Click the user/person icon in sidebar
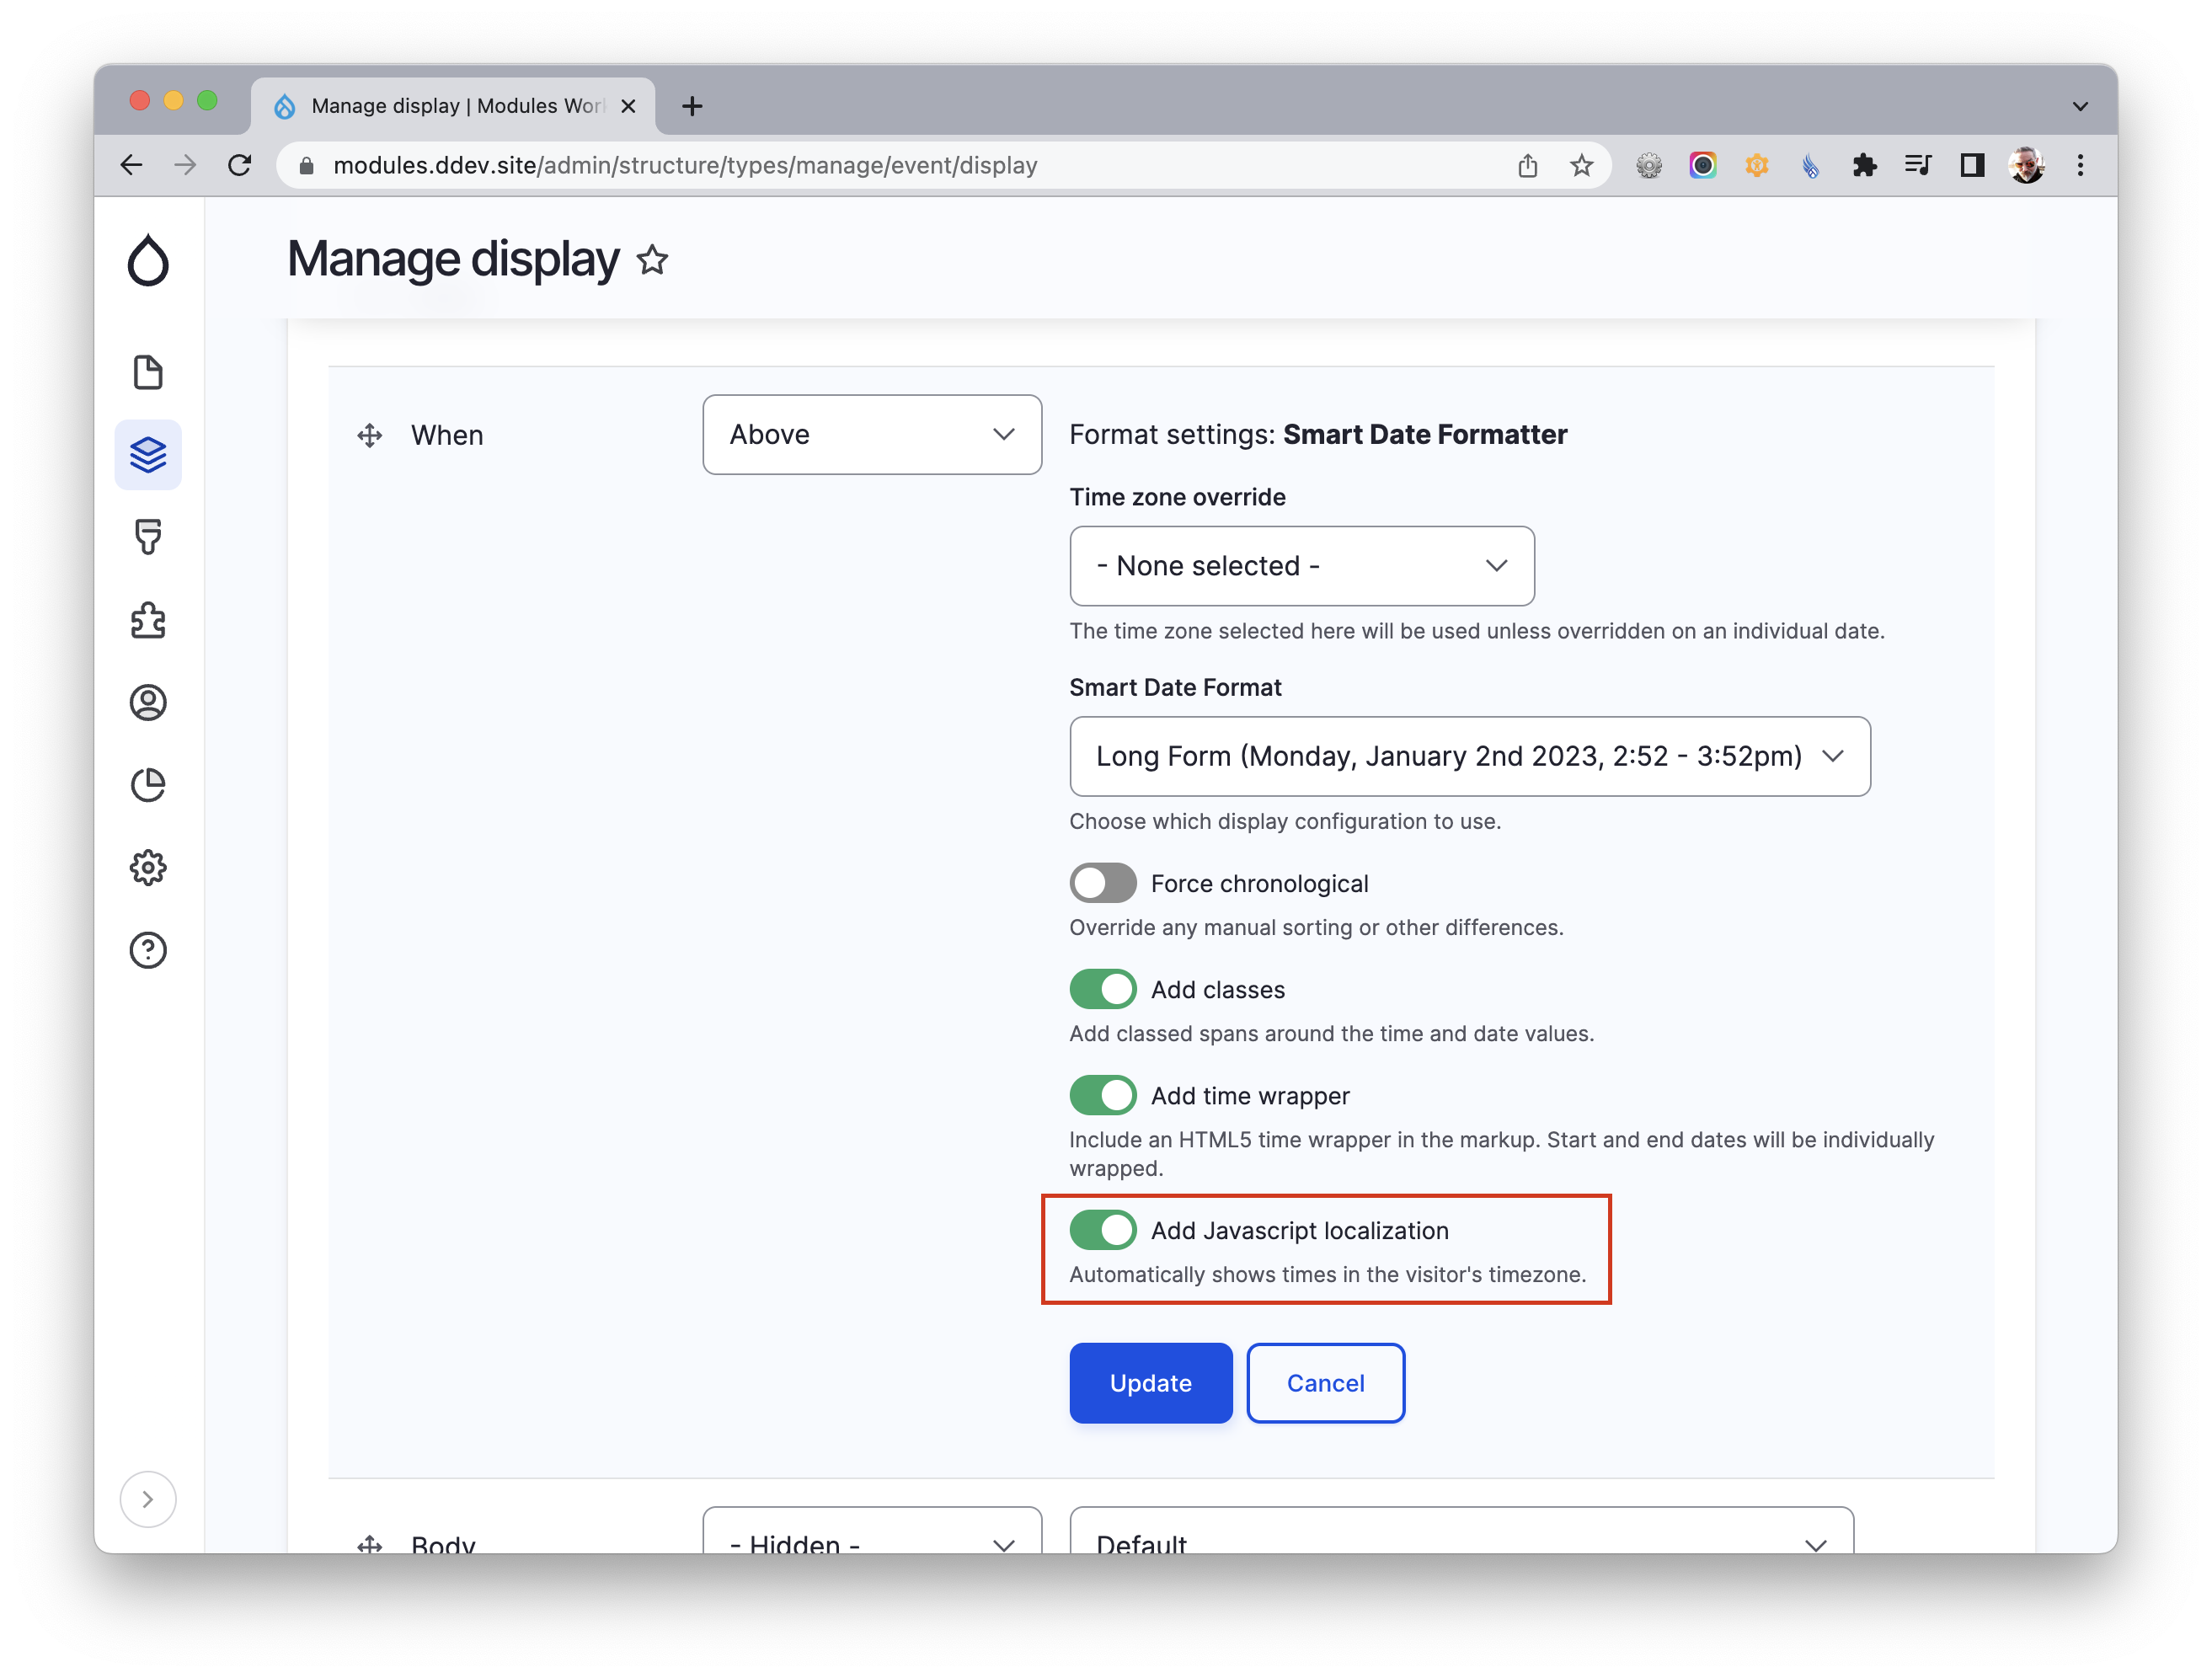Image resolution: width=2212 pixels, height=1678 pixels. click(x=150, y=702)
